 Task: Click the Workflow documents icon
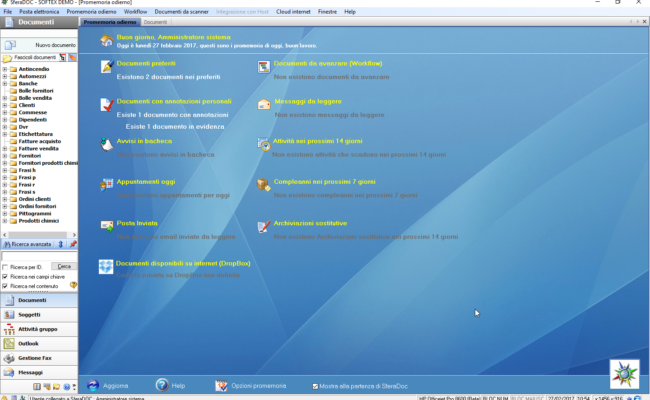pyautogui.click(x=264, y=66)
